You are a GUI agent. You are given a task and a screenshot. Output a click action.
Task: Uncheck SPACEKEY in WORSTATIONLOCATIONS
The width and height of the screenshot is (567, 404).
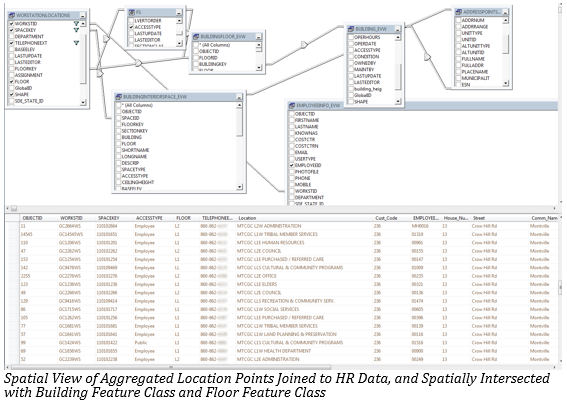[12, 30]
